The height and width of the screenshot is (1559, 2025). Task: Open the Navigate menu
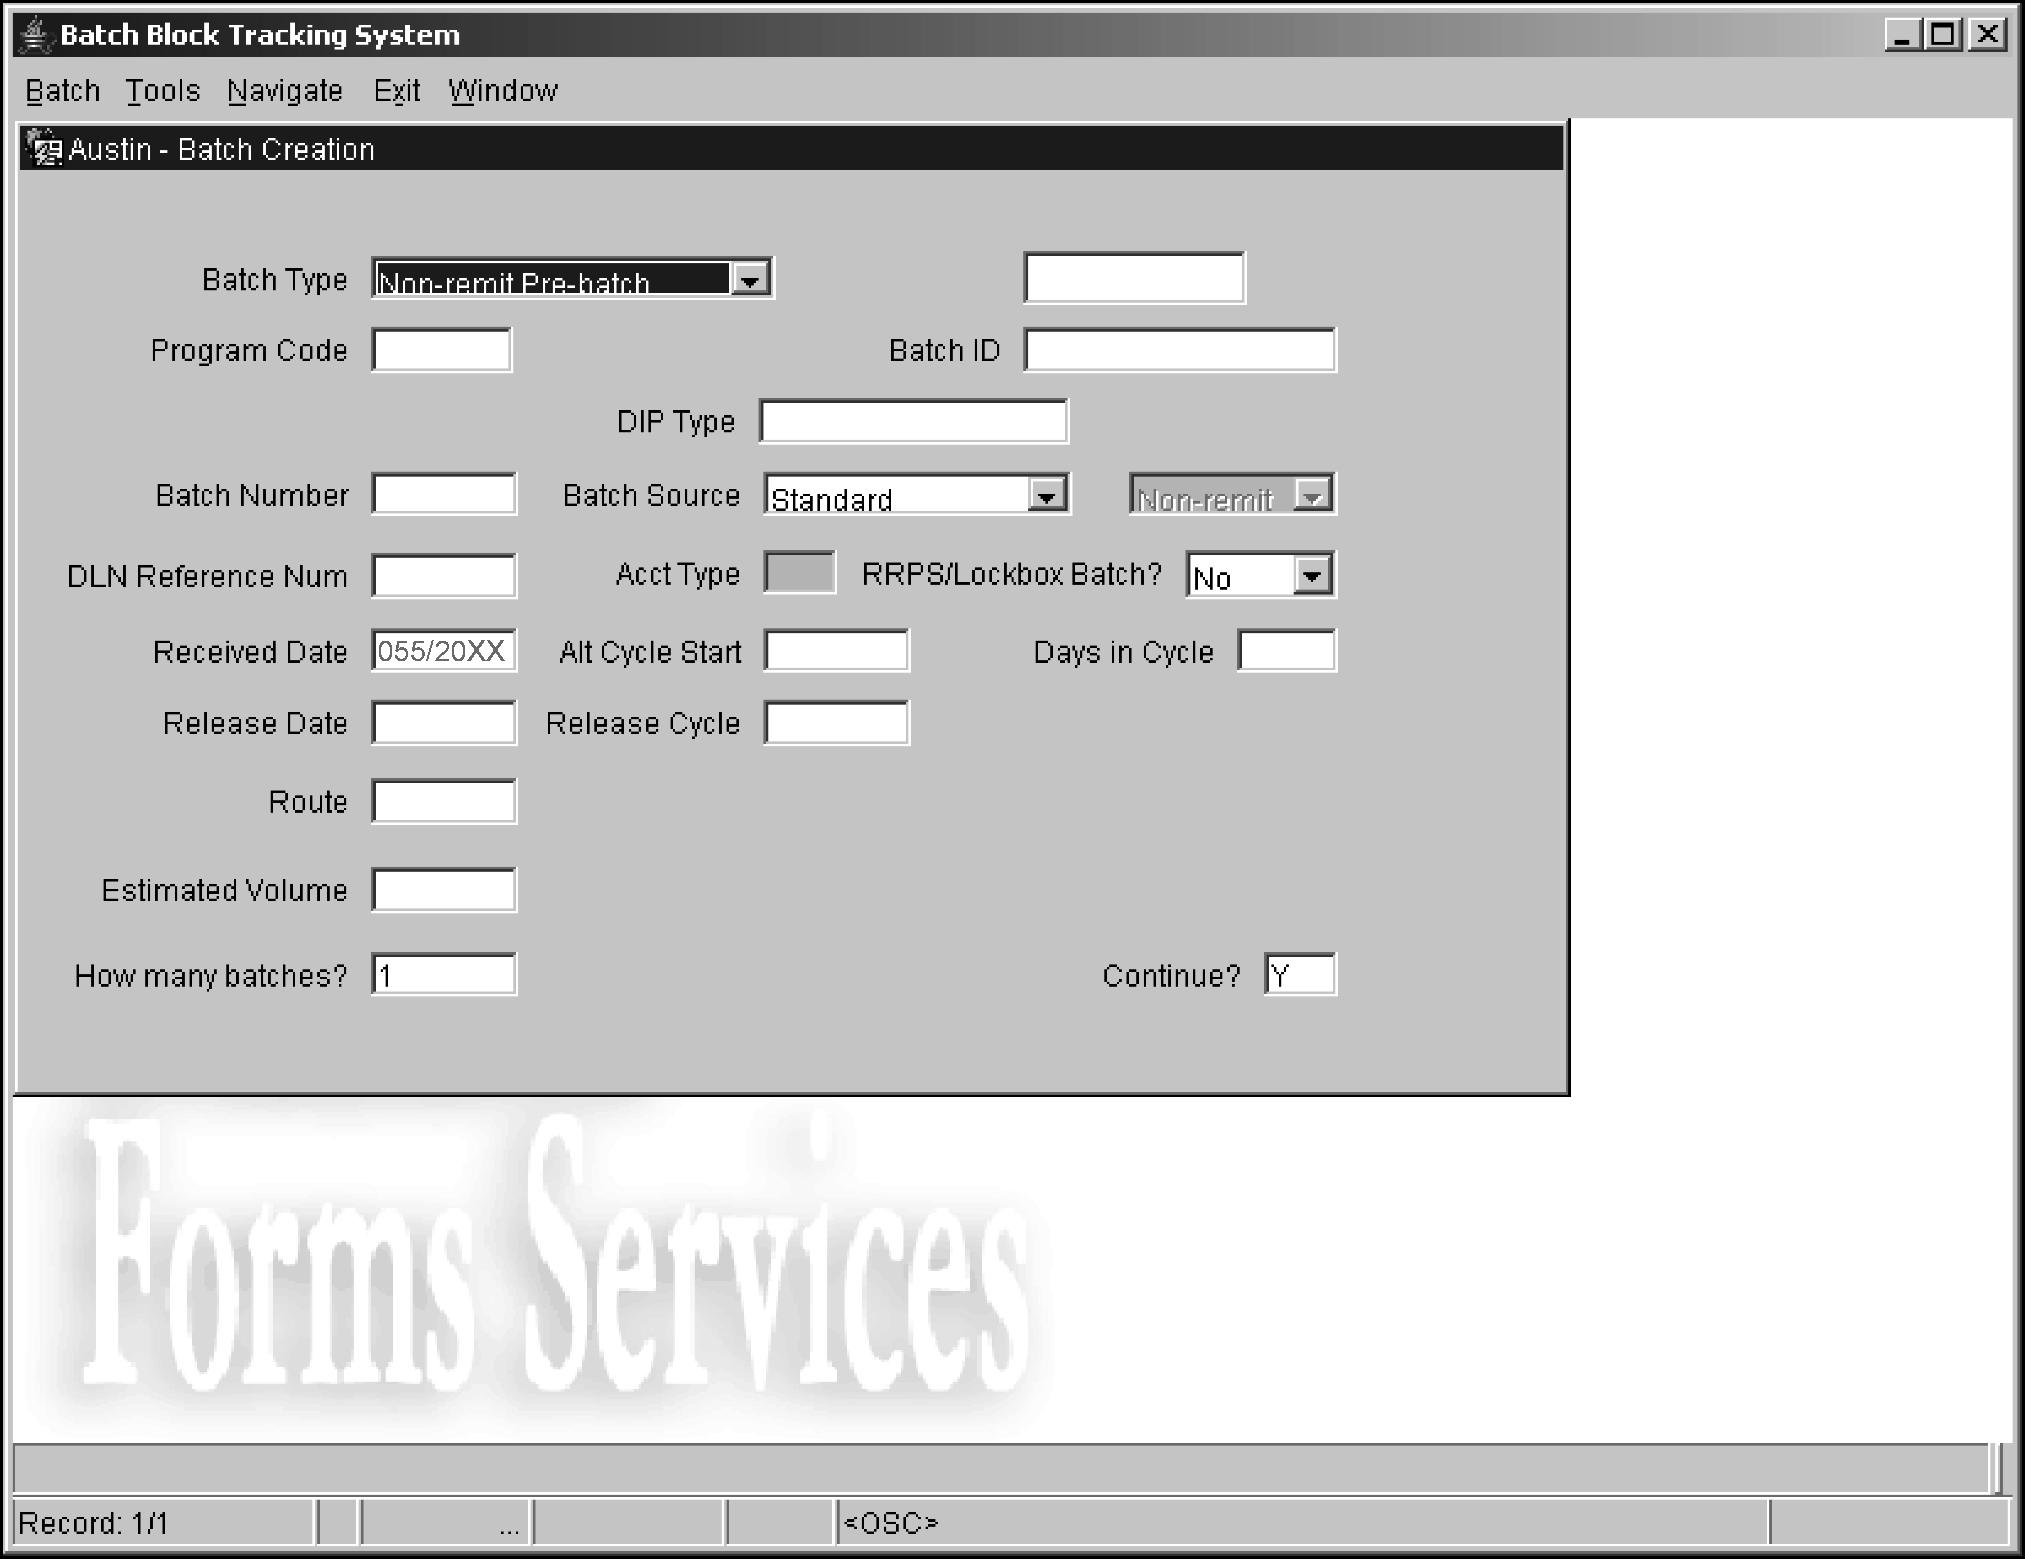click(x=284, y=91)
